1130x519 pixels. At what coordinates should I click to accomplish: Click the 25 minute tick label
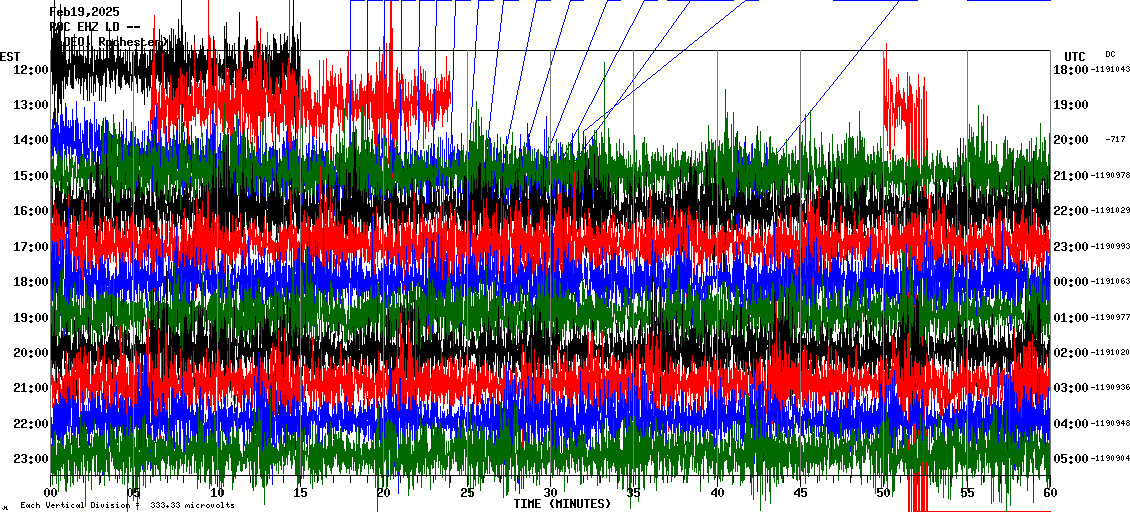point(467,493)
